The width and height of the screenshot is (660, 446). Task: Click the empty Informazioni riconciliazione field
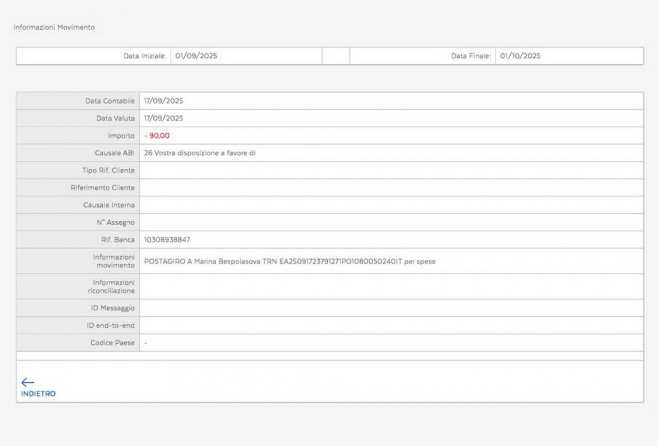coord(390,287)
